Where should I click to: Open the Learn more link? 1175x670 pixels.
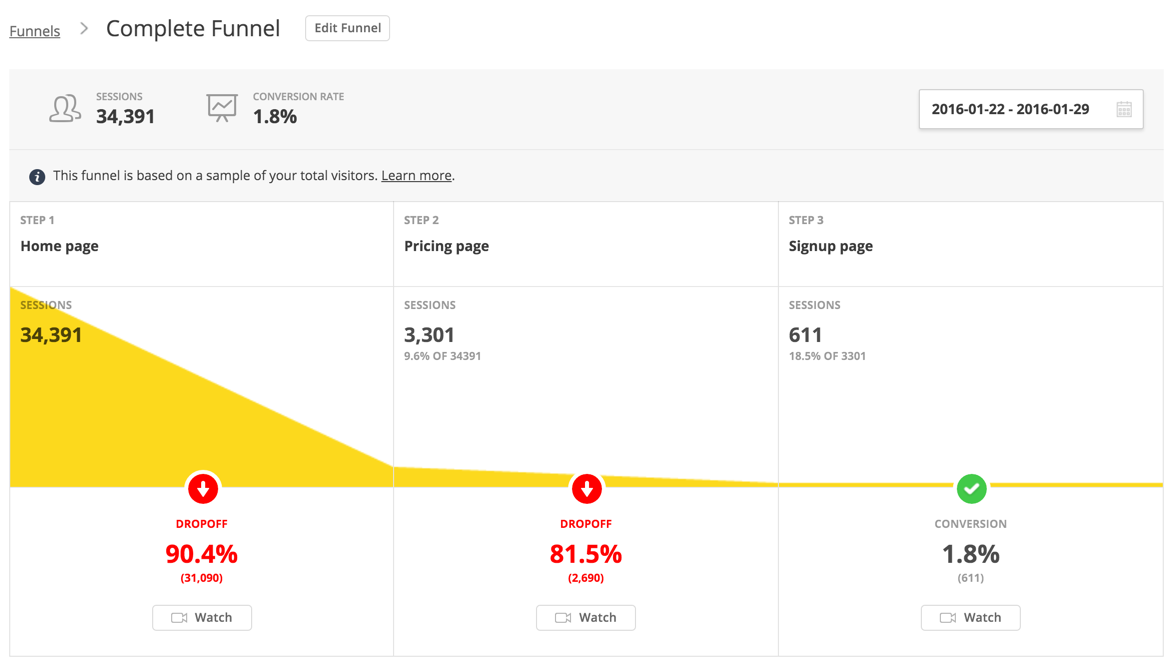(x=416, y=176)
